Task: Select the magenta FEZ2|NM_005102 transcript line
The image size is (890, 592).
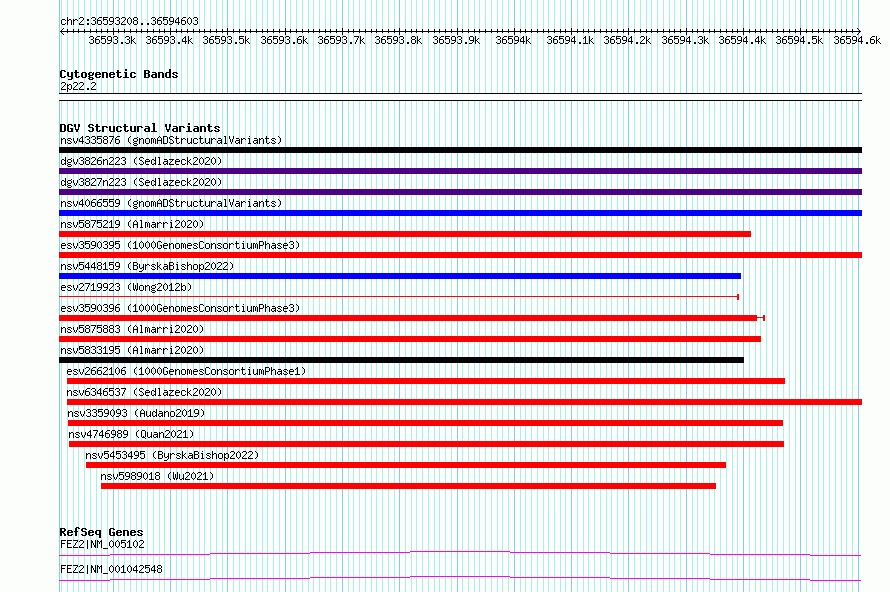Action: tap(460, 553)
